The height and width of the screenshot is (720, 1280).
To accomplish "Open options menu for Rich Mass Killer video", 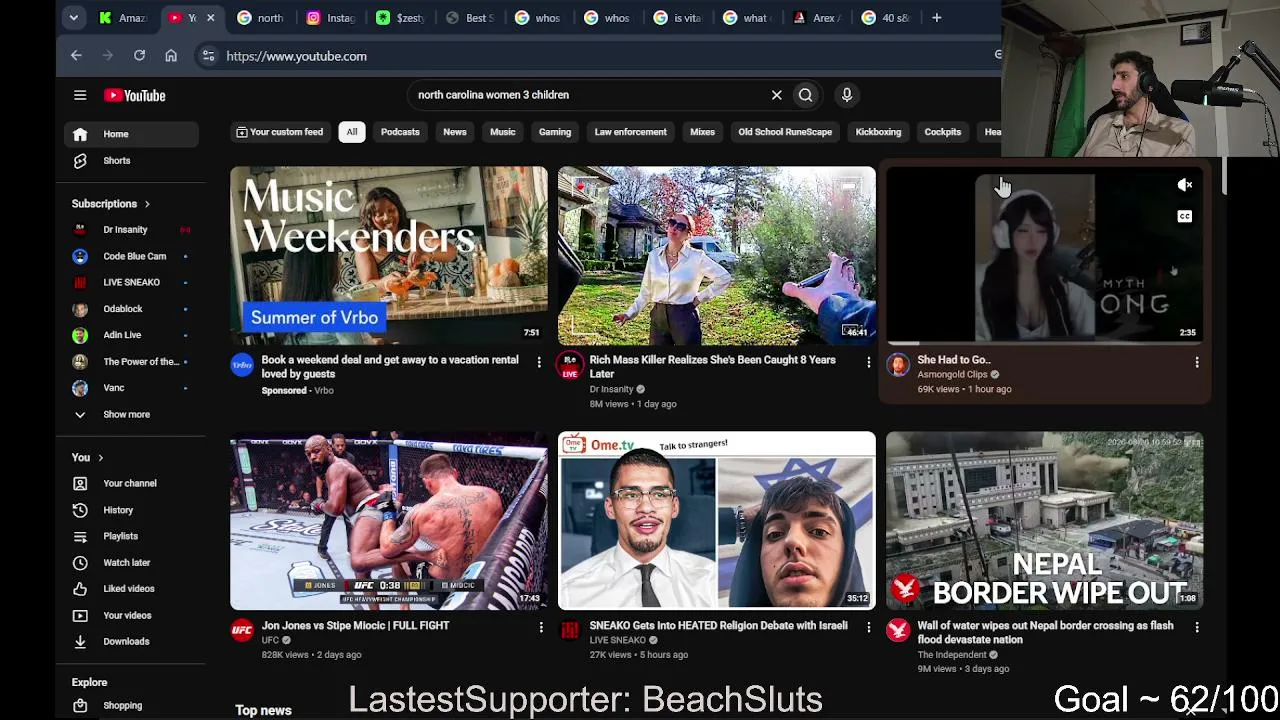I will pos(868,362).
